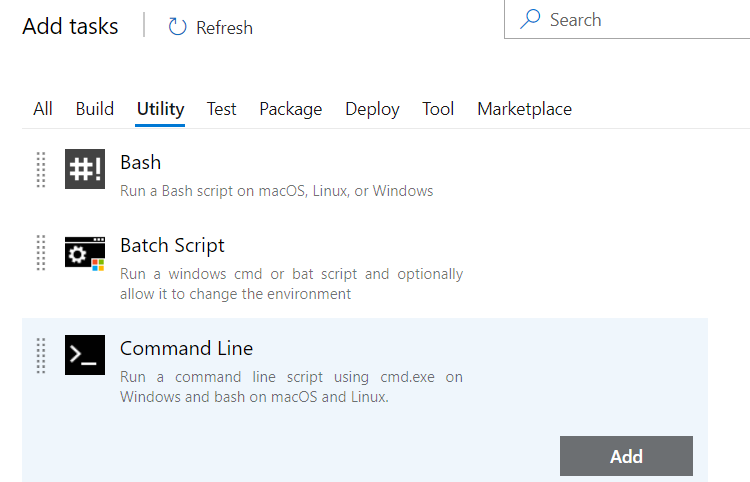Grab the drag handle beside Batch Script
The image size is (750, 482).
point(41,252)
